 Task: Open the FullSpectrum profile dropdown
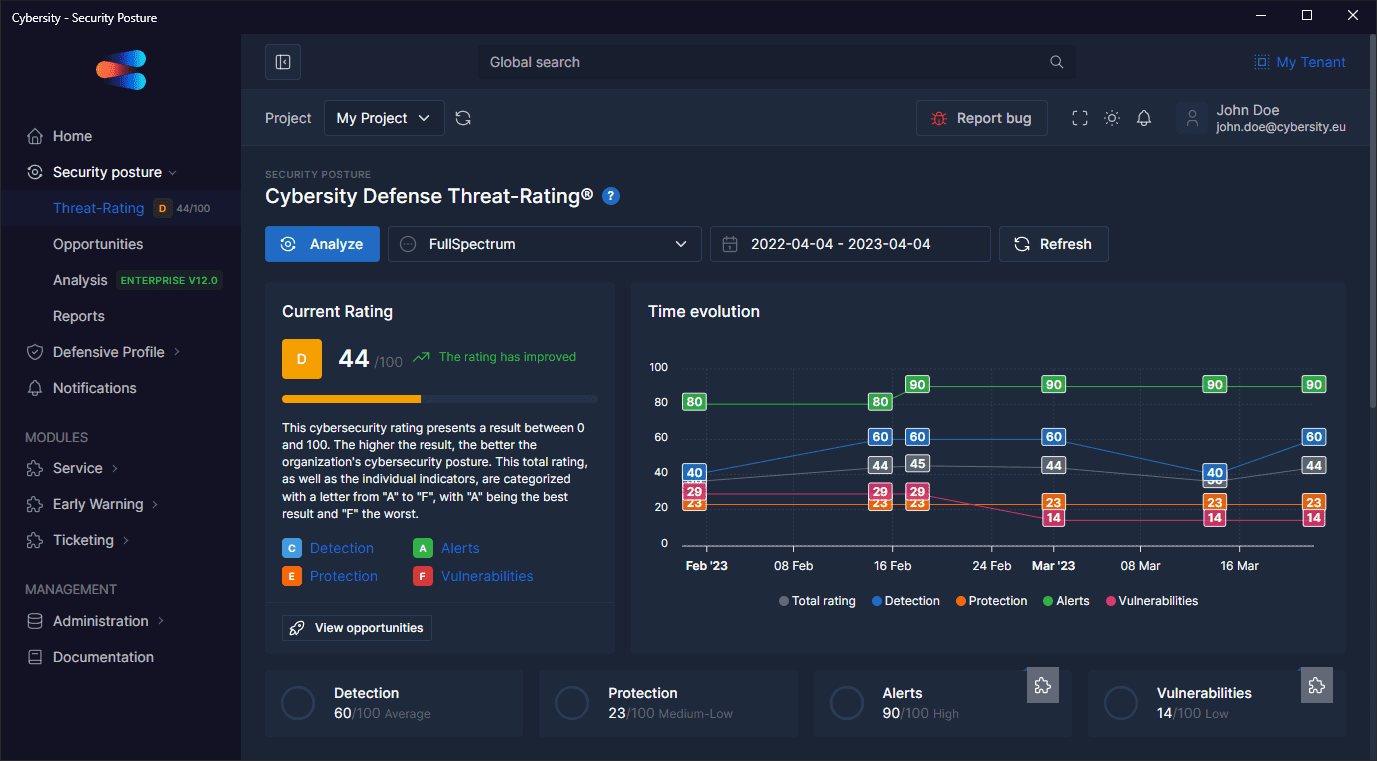(x=545, y=244)
